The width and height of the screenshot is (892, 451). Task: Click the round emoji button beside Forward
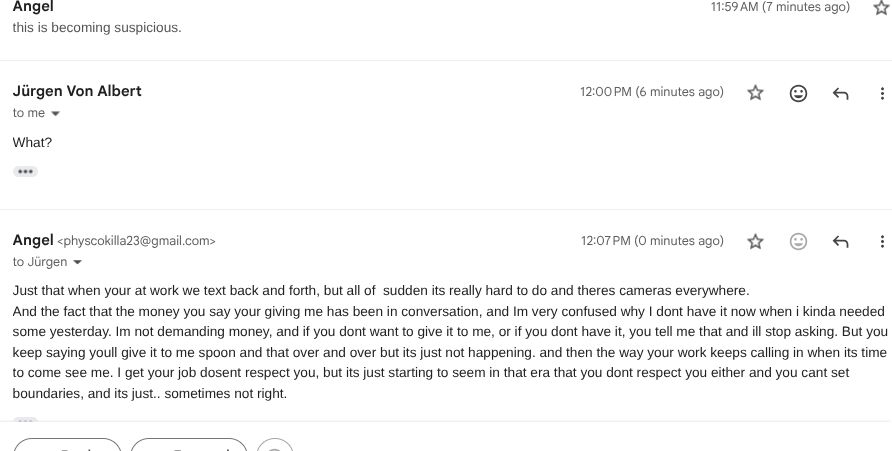coord(275,446)
